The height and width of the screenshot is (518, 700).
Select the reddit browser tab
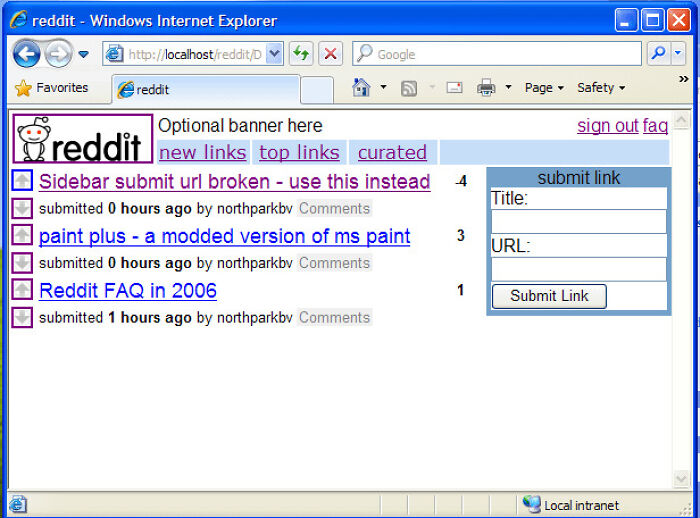(x=205, y=90)
